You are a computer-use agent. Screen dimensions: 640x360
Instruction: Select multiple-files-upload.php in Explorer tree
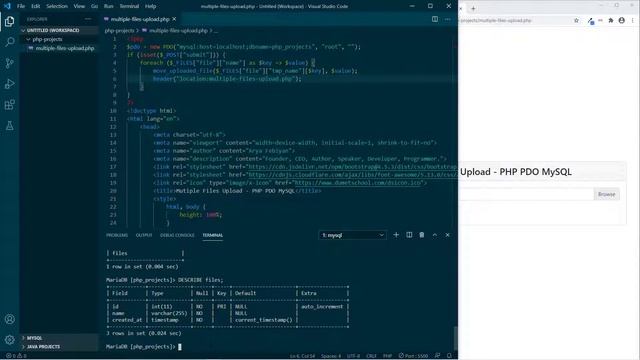[64, 48]
